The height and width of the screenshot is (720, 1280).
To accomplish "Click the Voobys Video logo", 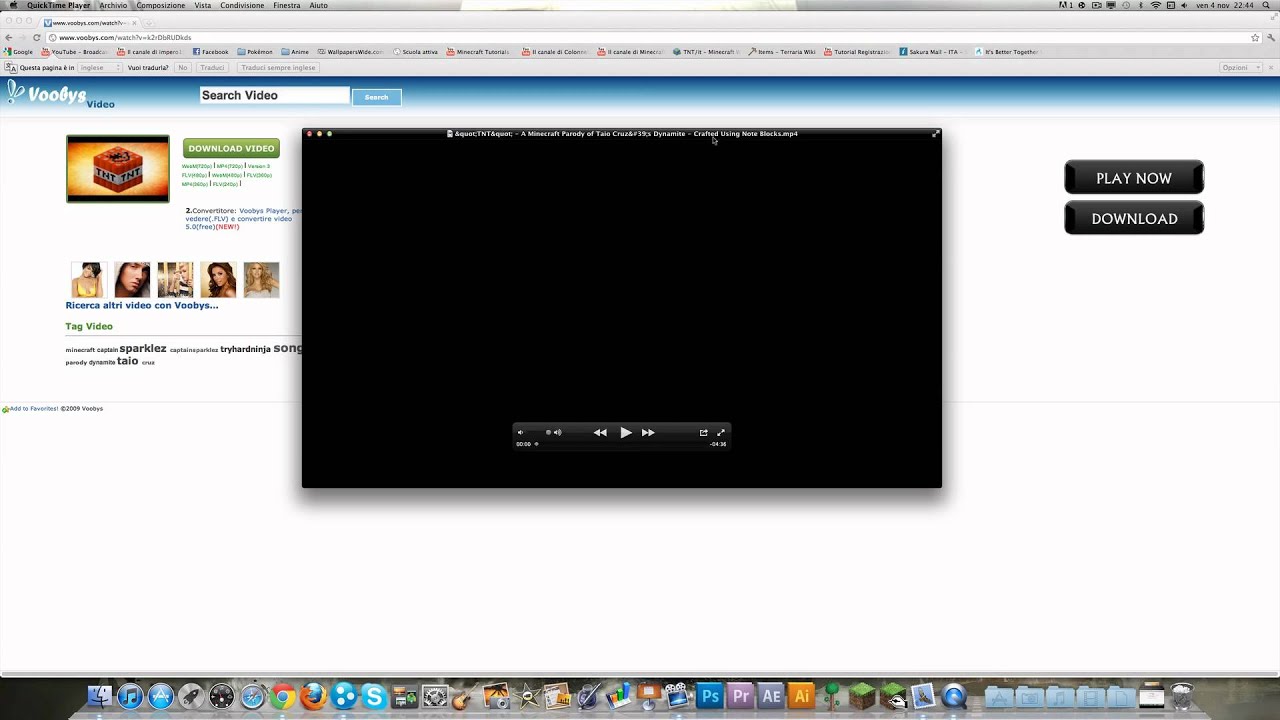I will pos(60,95).
